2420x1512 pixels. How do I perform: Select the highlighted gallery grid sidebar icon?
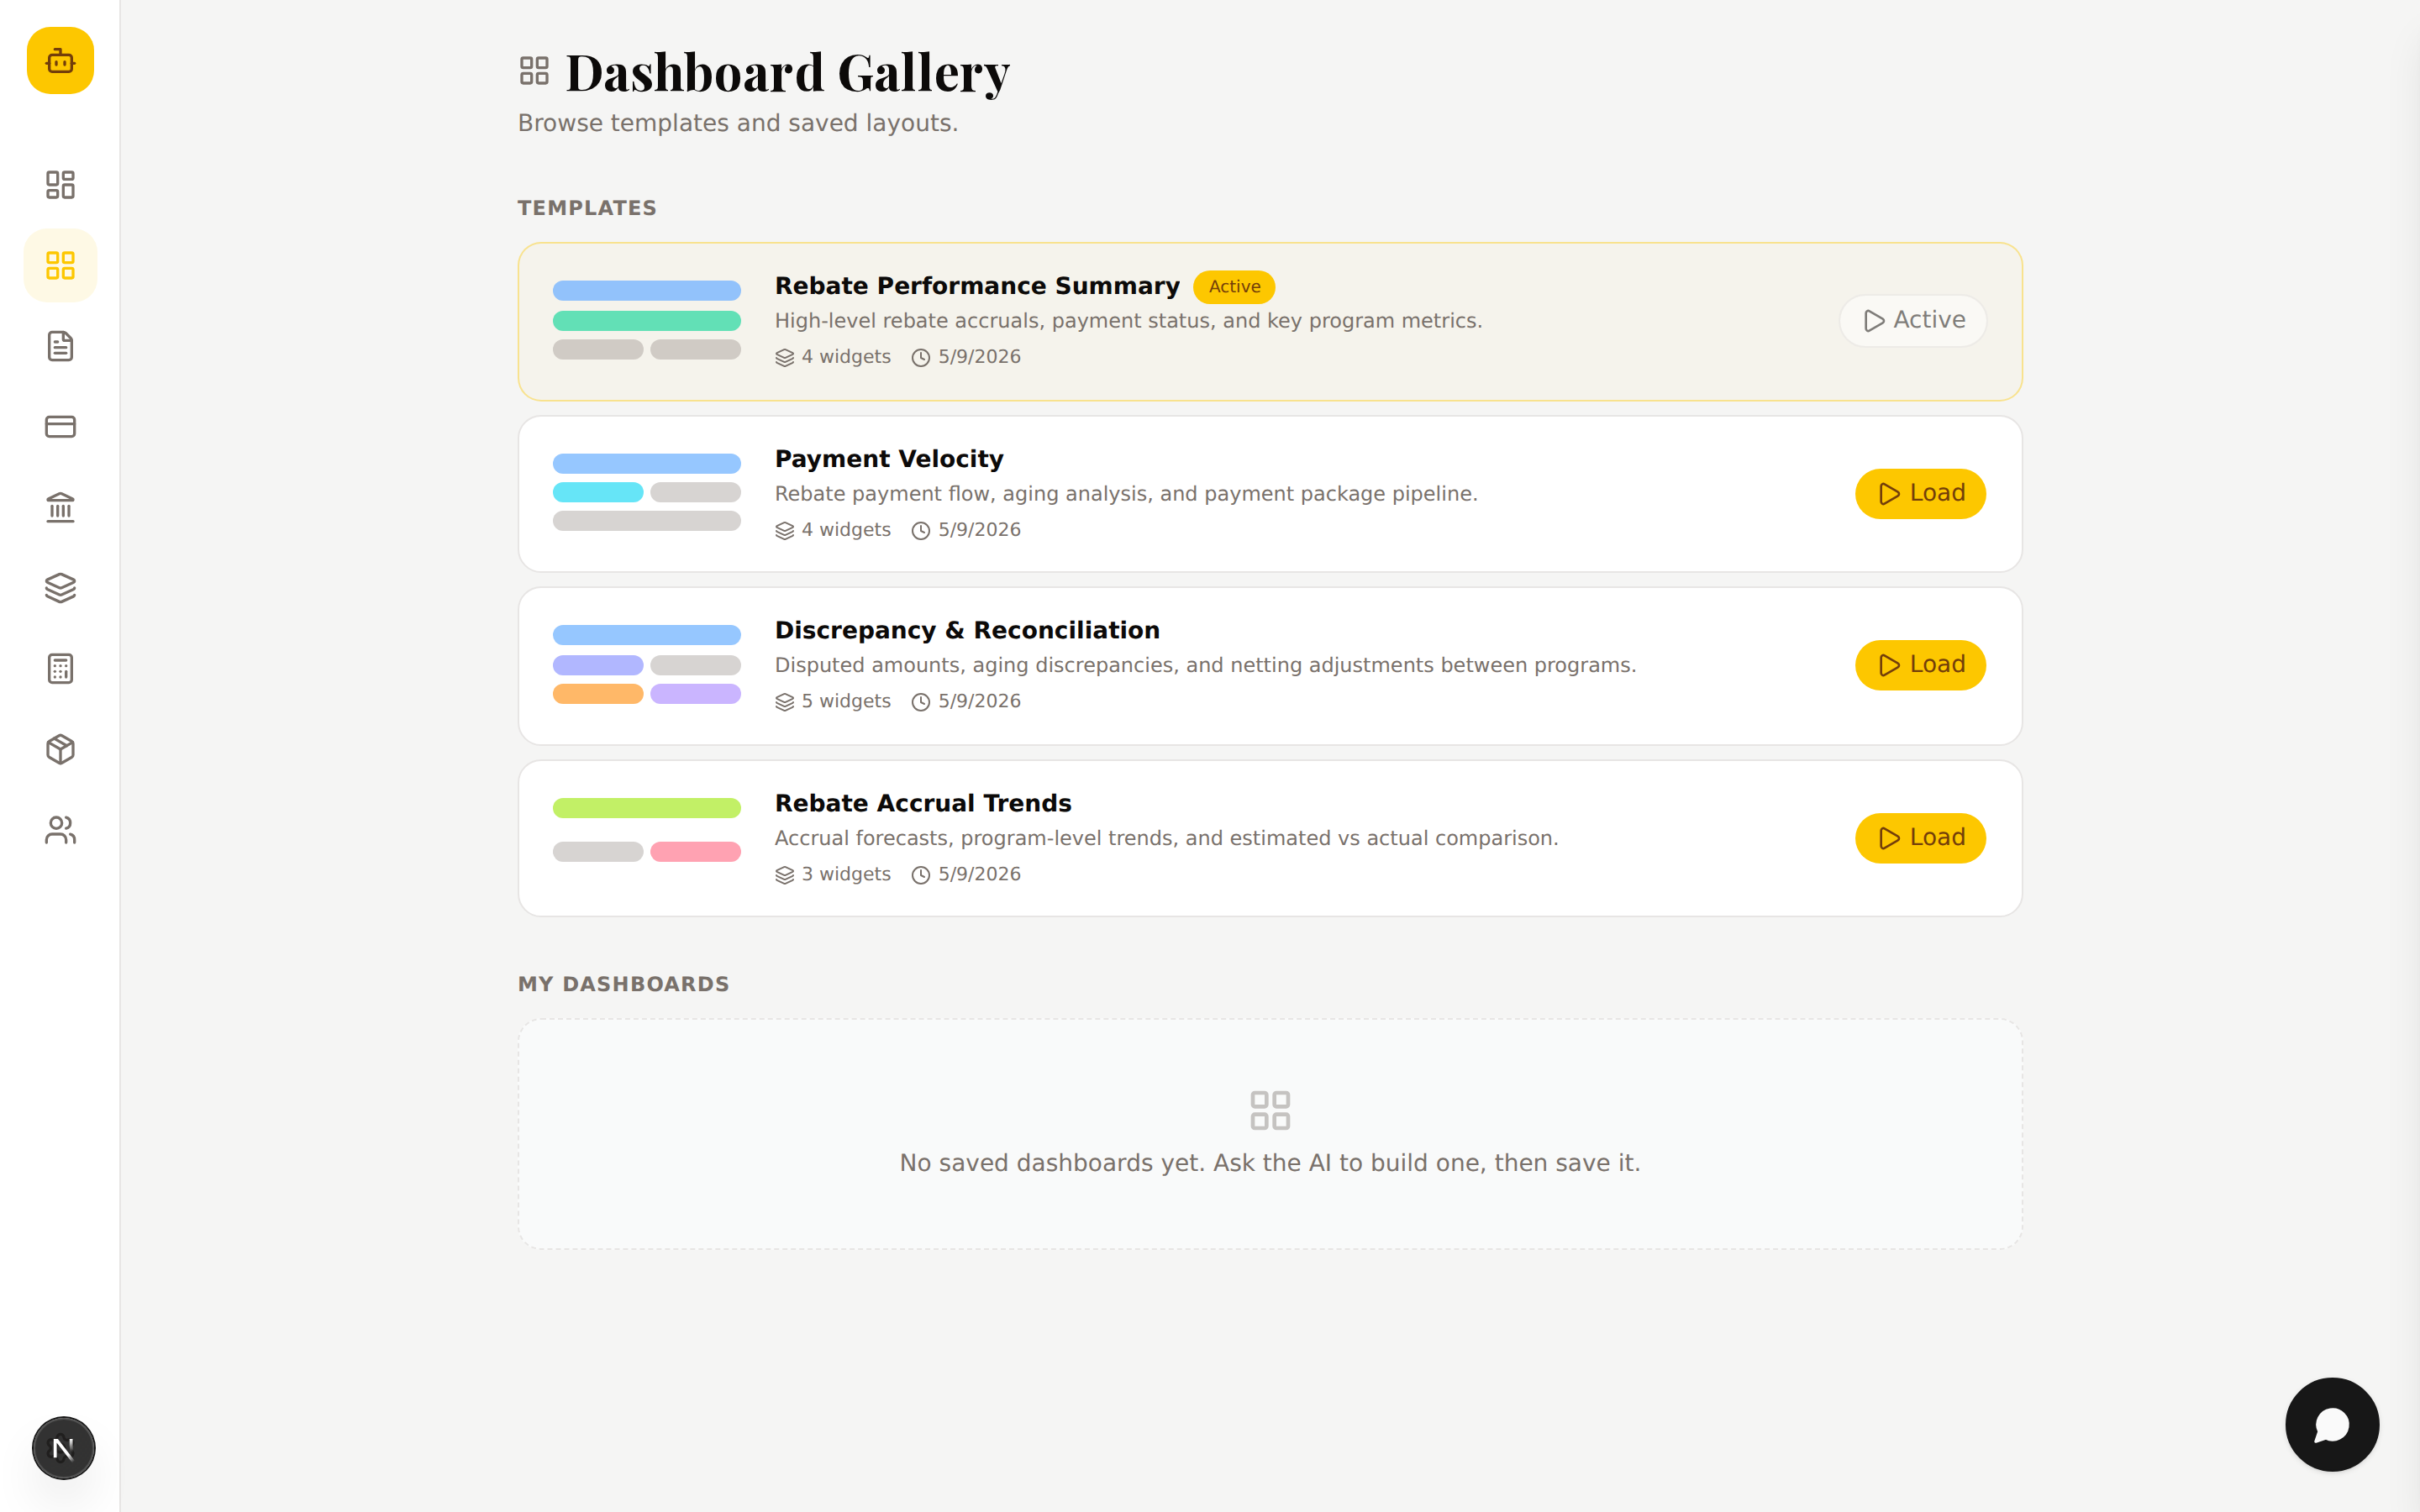tap(60, 266)
